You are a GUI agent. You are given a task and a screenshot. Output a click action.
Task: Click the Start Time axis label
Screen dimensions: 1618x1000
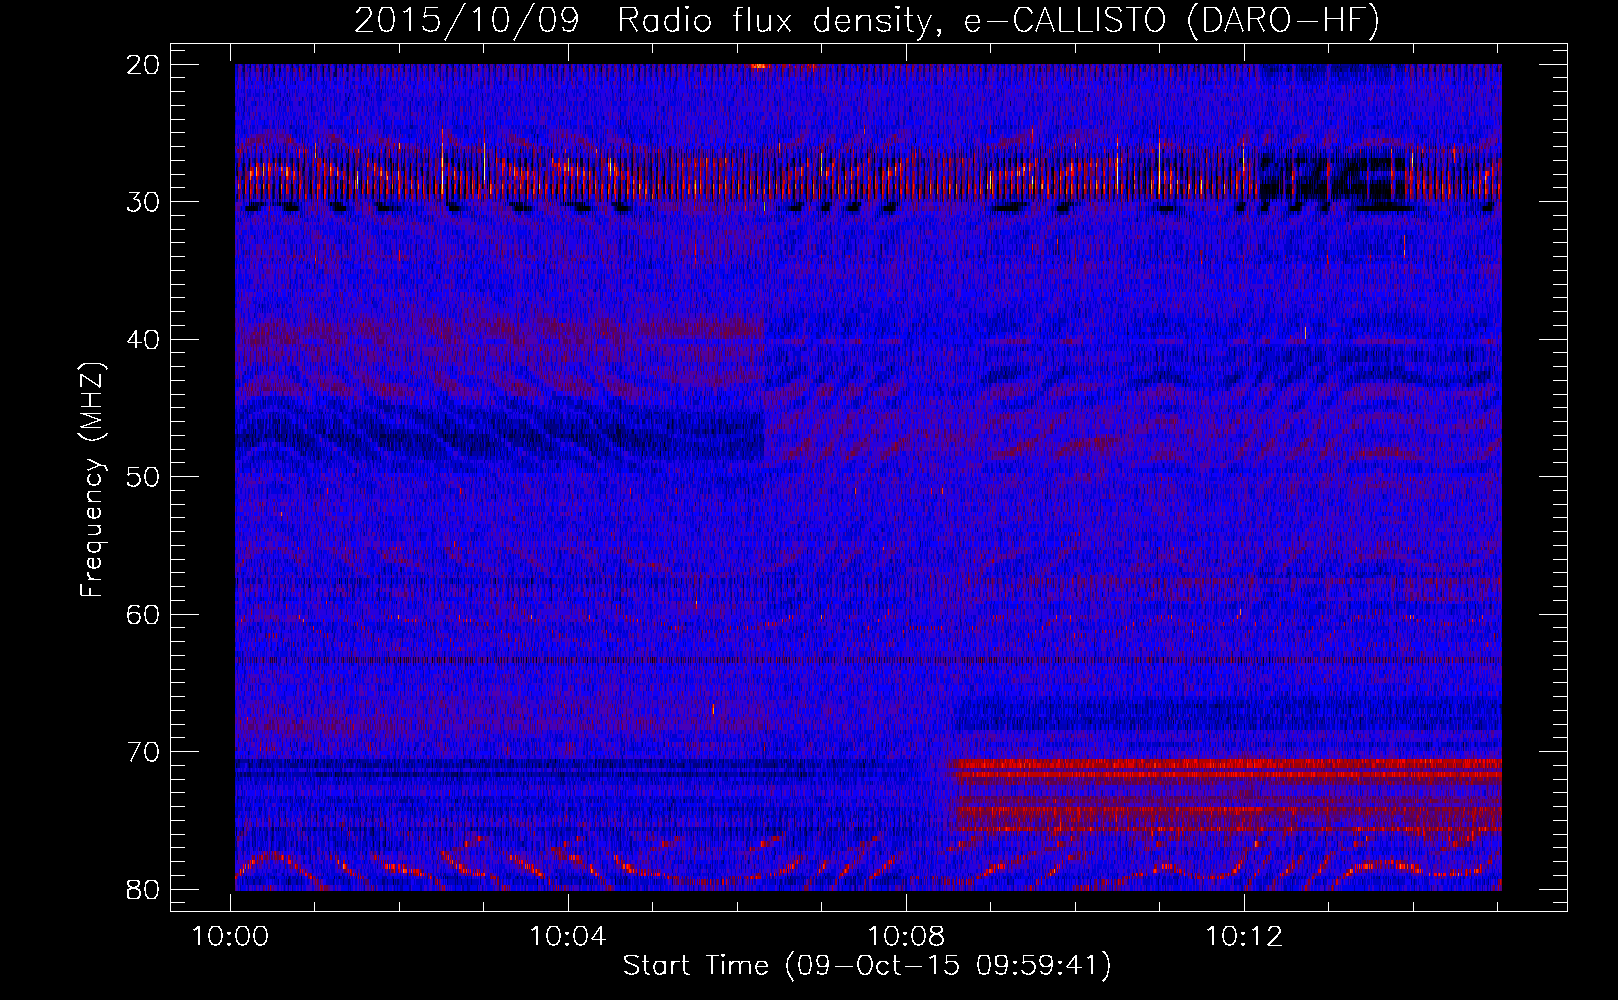tap(867, 966)
